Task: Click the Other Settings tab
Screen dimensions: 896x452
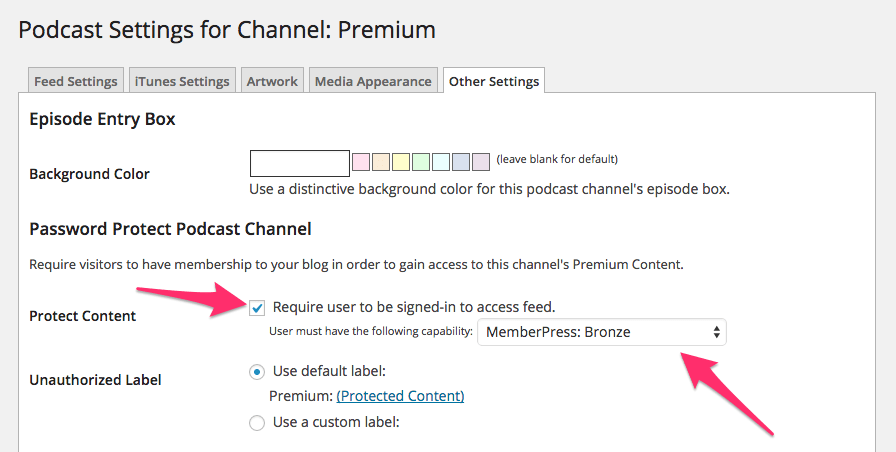Action: point(494,81)
